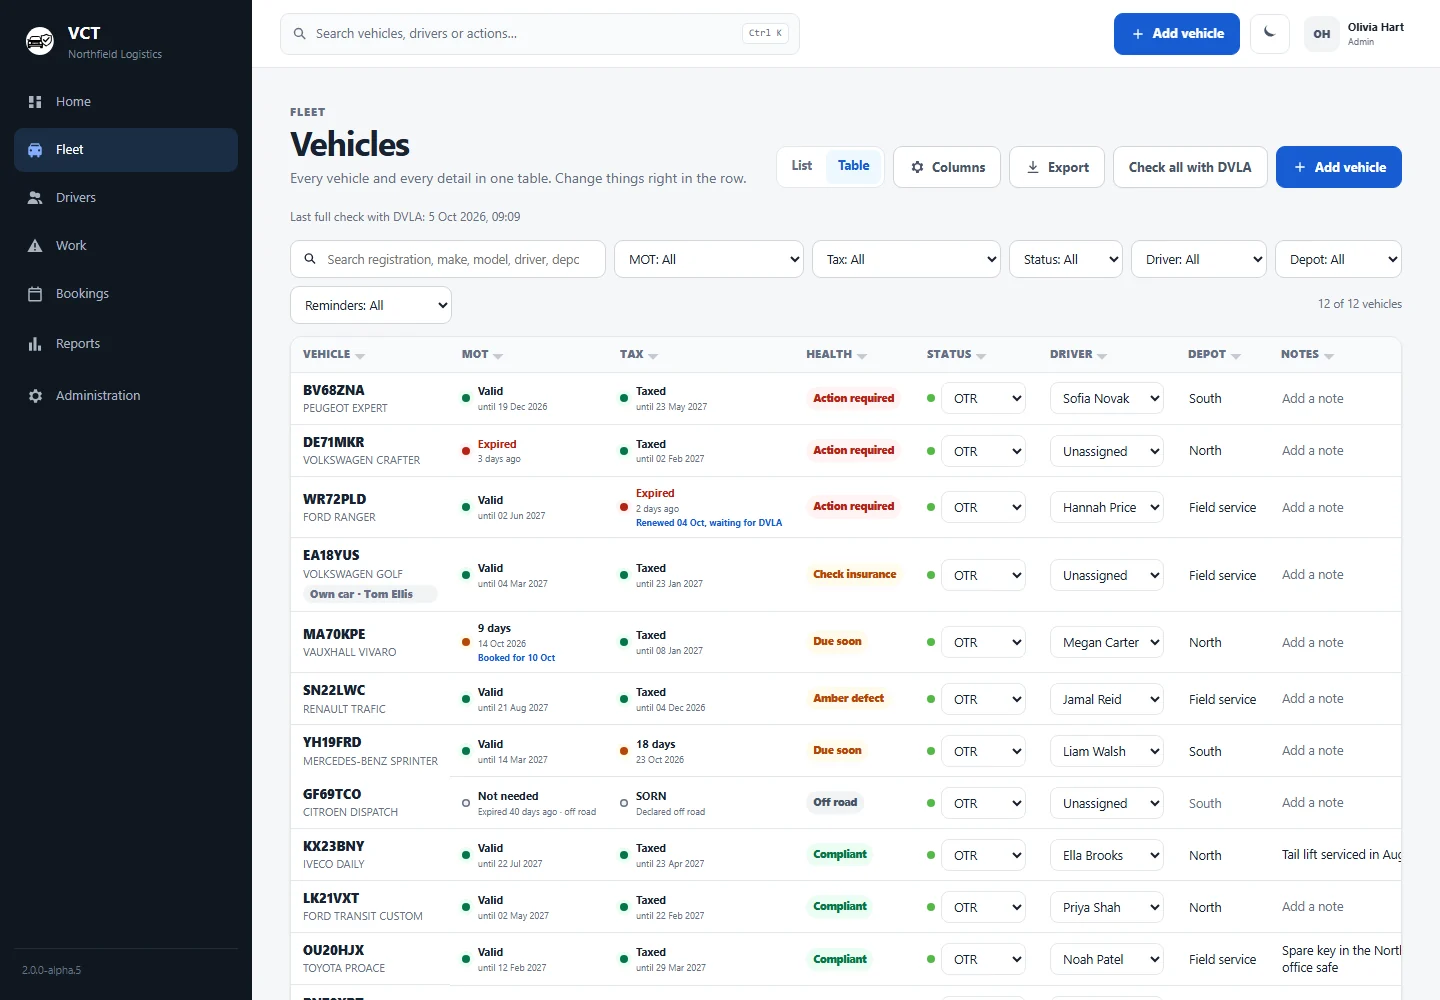Click the Columns gear icon button

947,167
